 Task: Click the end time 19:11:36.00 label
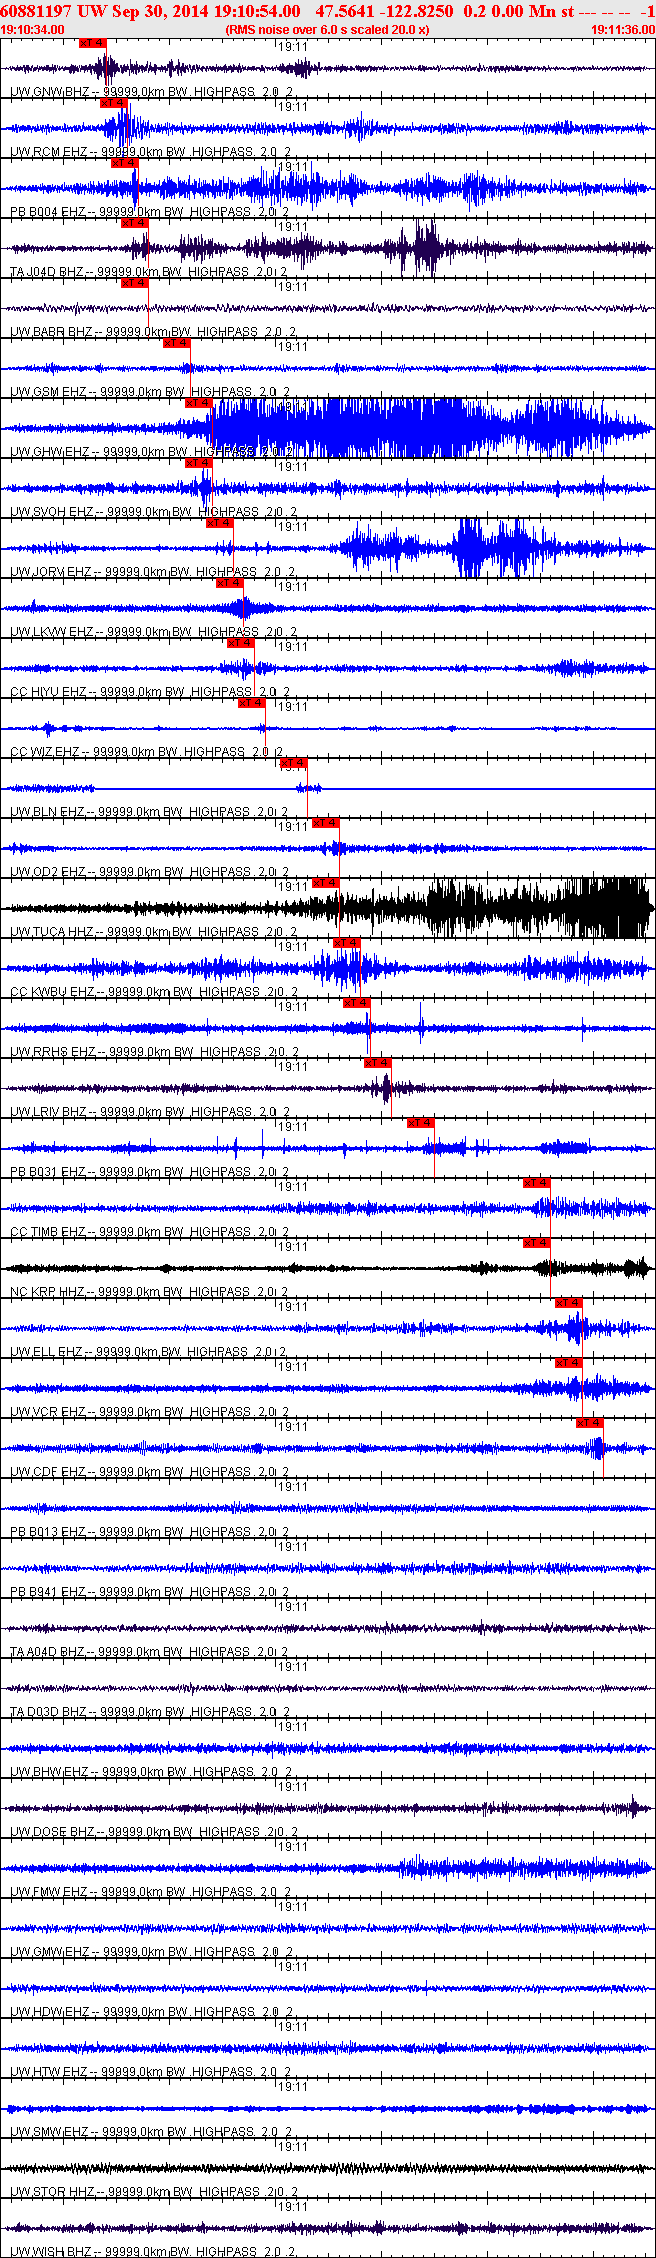click(623, 29)
